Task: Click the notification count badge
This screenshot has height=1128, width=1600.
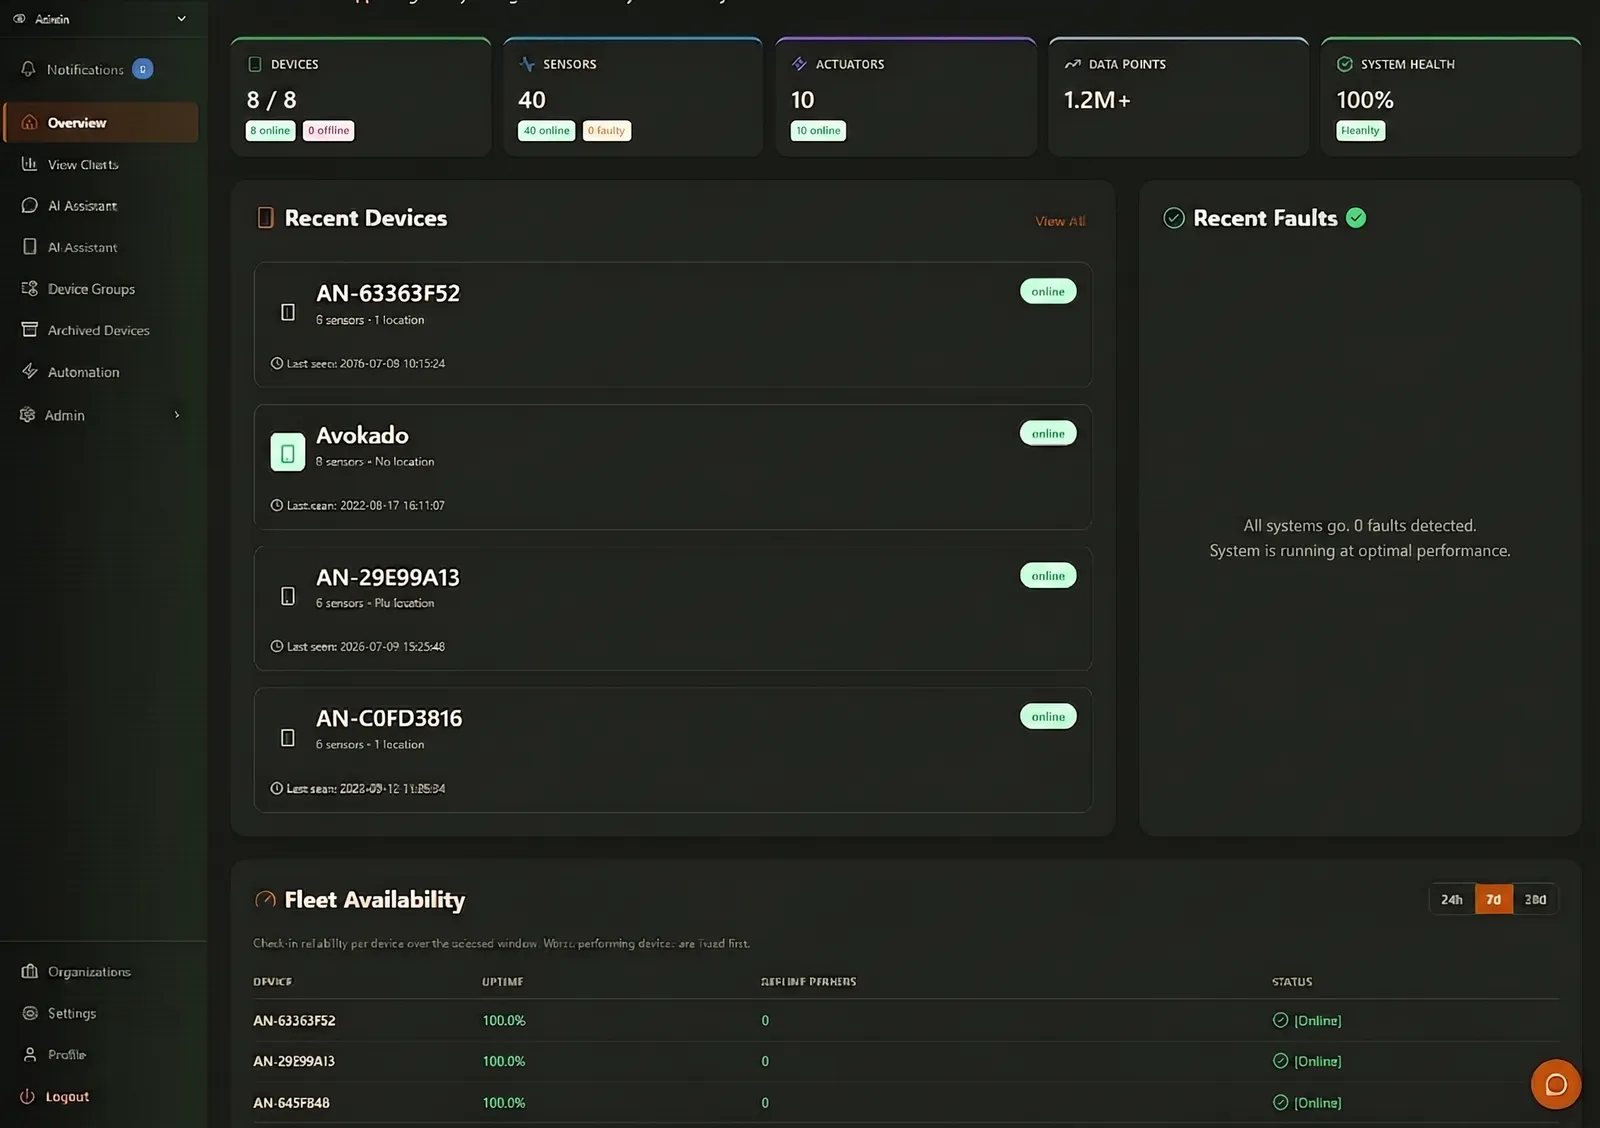Action: coord(143,69)
